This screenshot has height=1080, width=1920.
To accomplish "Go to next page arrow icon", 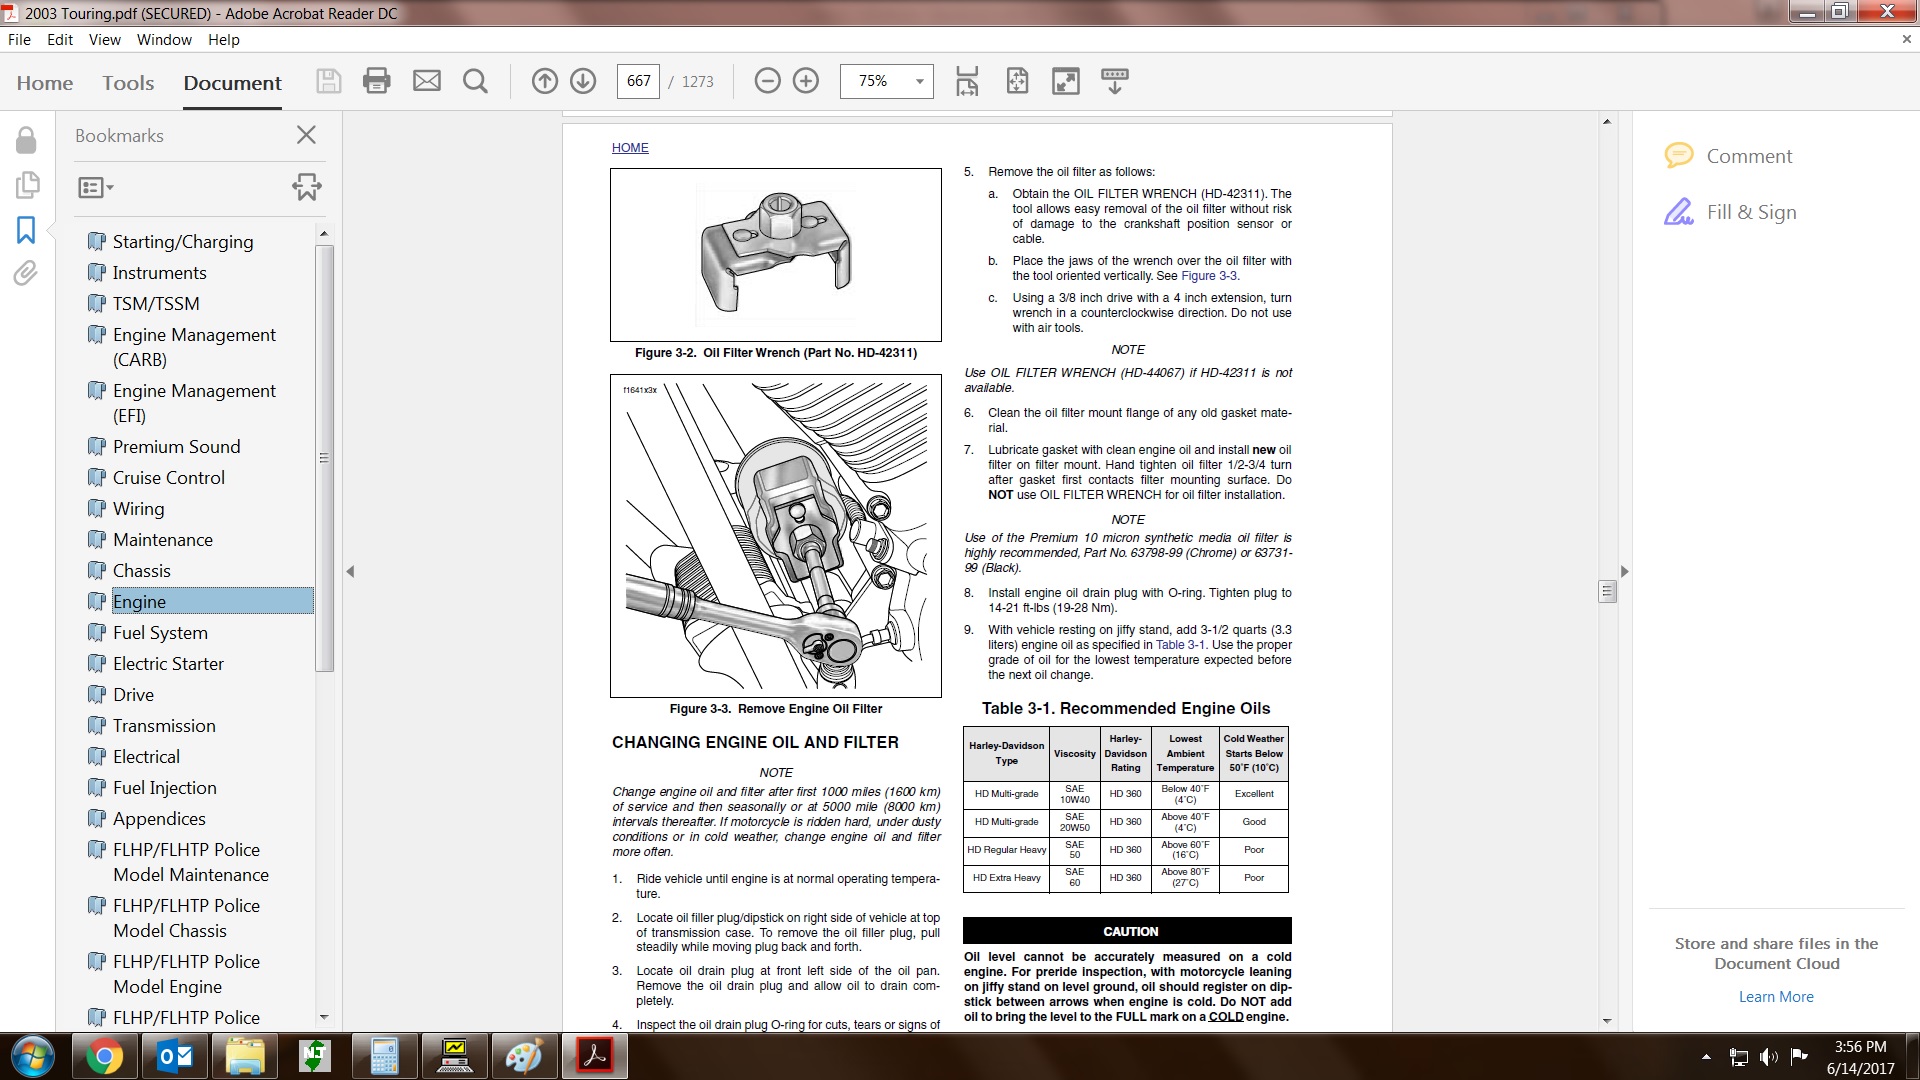I will [x=583, y=81].
